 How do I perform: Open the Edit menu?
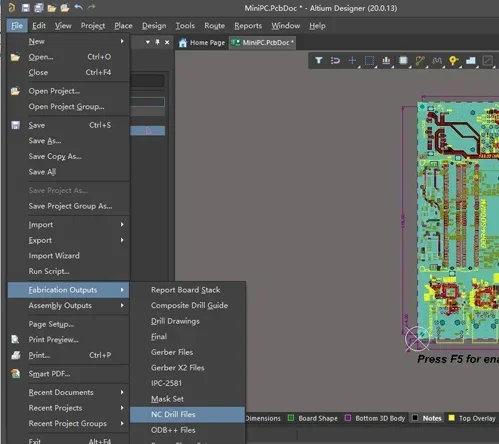tap(39, 26)
